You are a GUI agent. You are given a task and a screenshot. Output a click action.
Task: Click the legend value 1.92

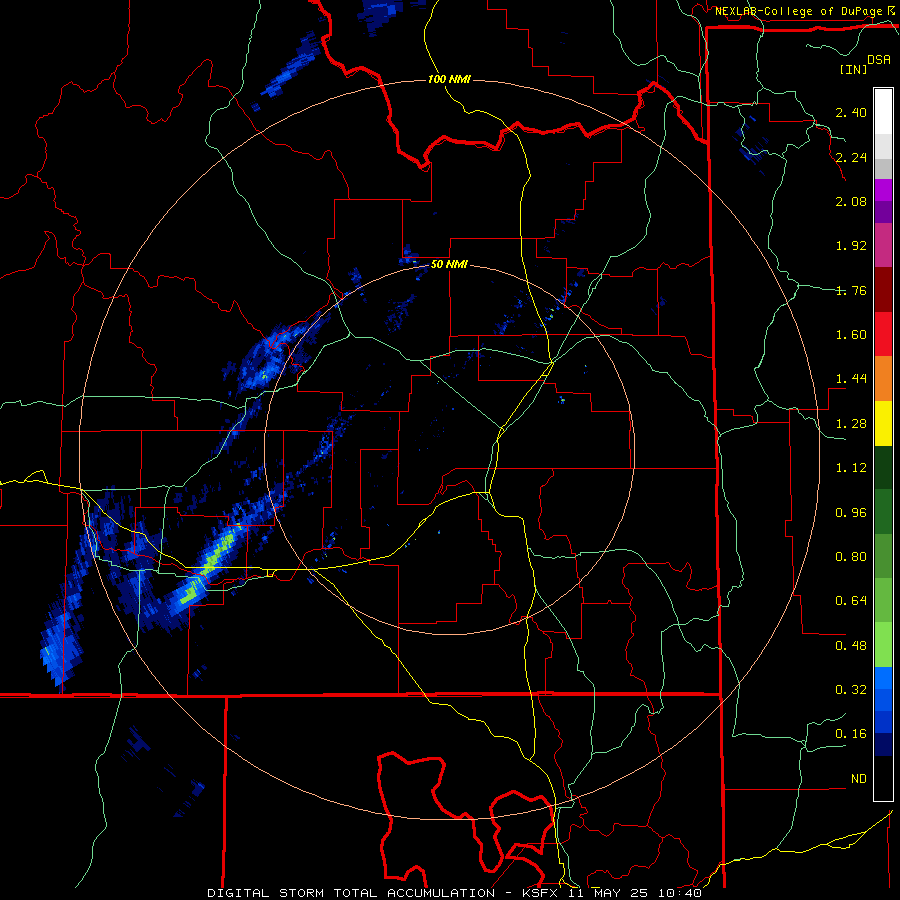851,246
